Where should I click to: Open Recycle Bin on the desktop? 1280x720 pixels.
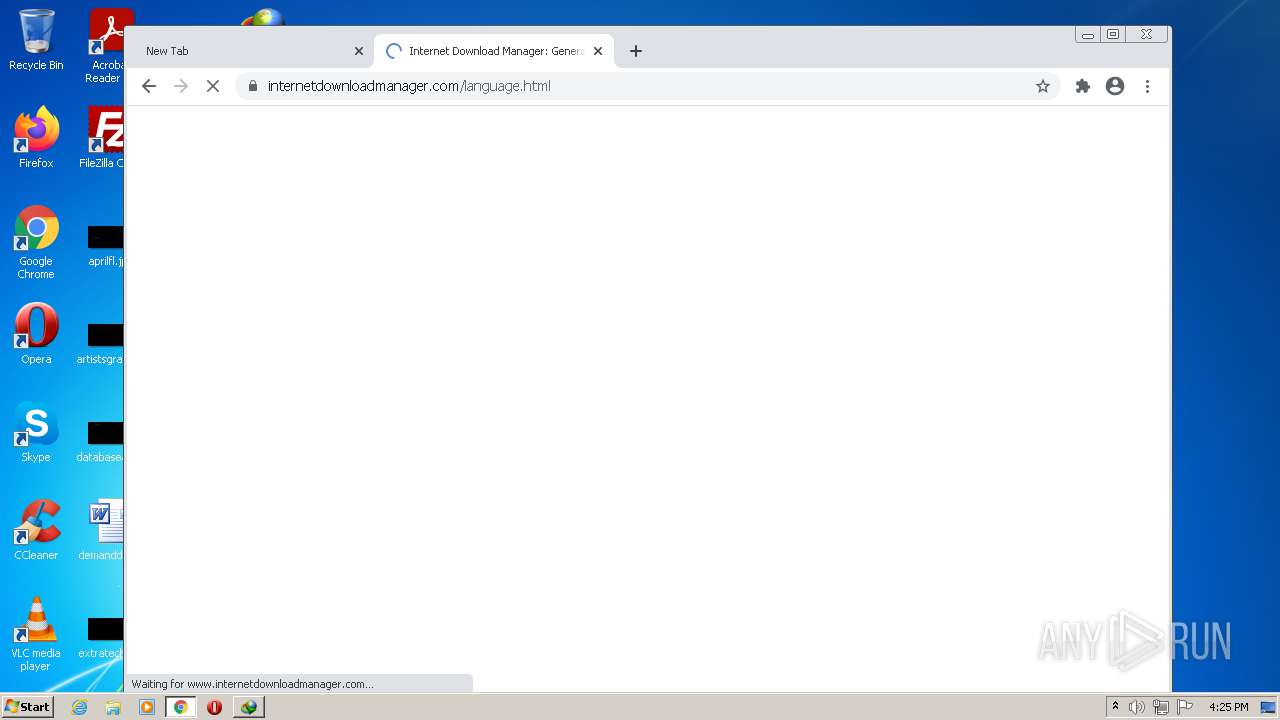coord(36,40)
